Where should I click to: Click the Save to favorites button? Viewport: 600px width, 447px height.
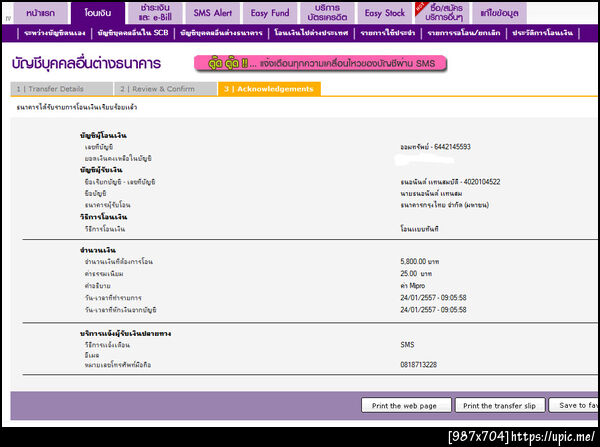click(x=574, y=405)
